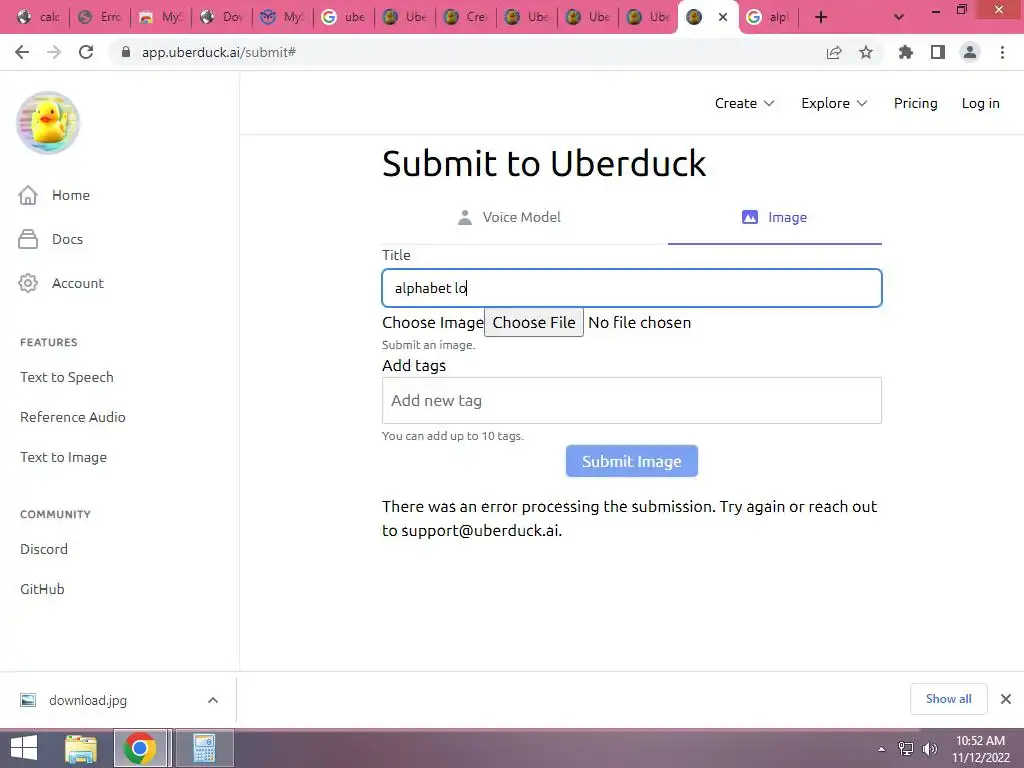The height and width of the screenshot is (768, 1024).
Task: Open the taskbar clock and date
Action: point(980,749)
